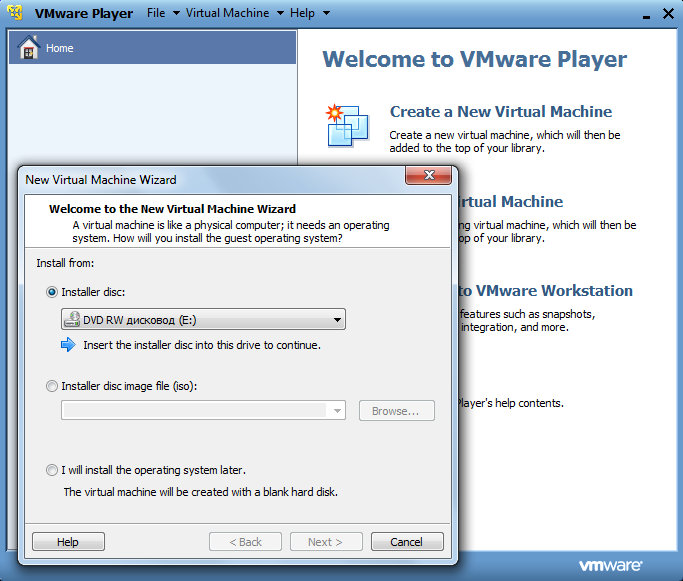The image size is (683, 581).
Task: Click the Home tab in the library
Action: [152, 47]
